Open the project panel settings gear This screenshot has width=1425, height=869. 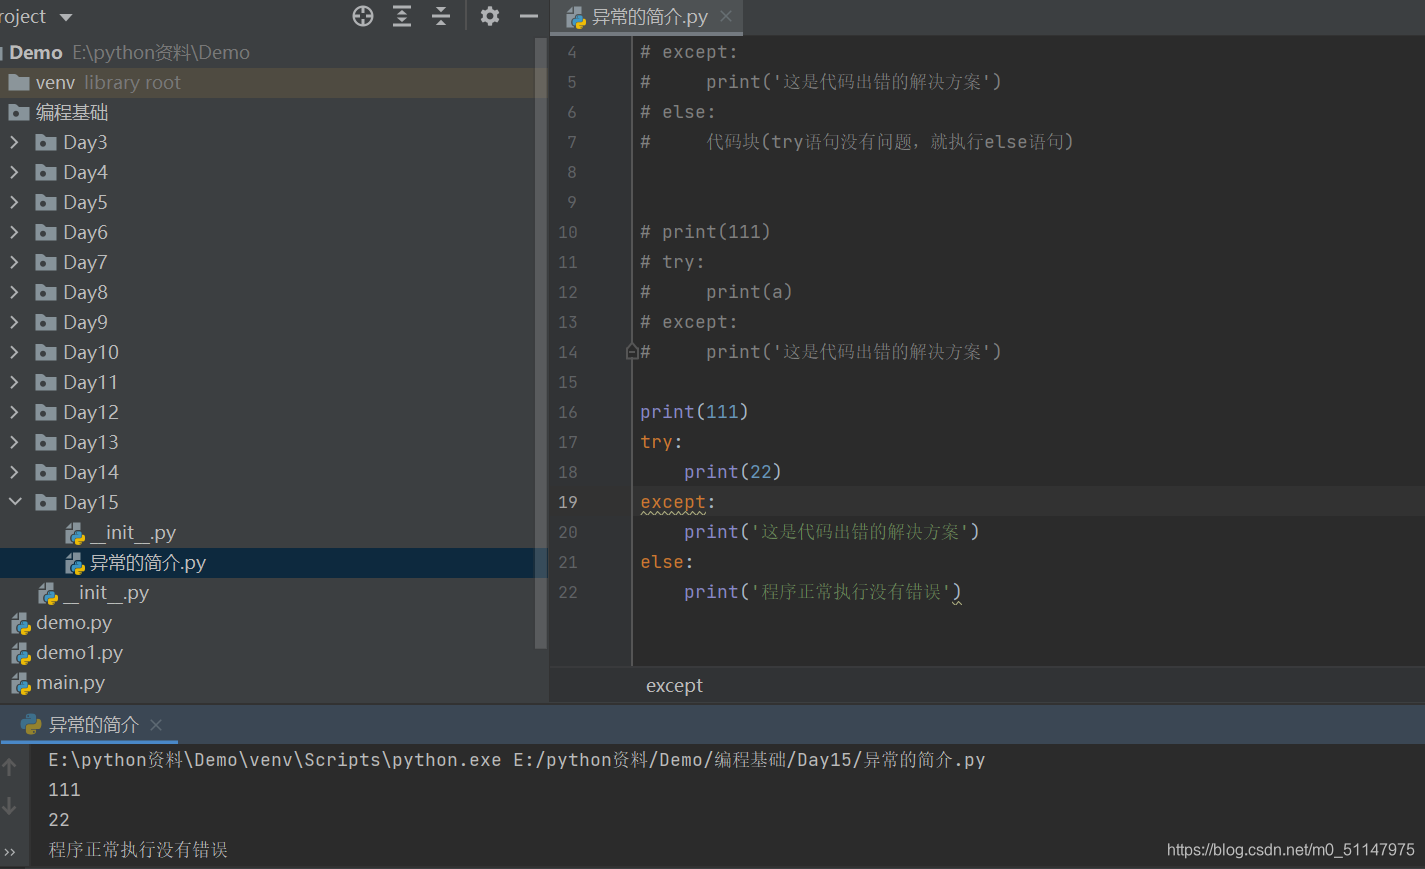pyautogui.click(x=489, y=16)
